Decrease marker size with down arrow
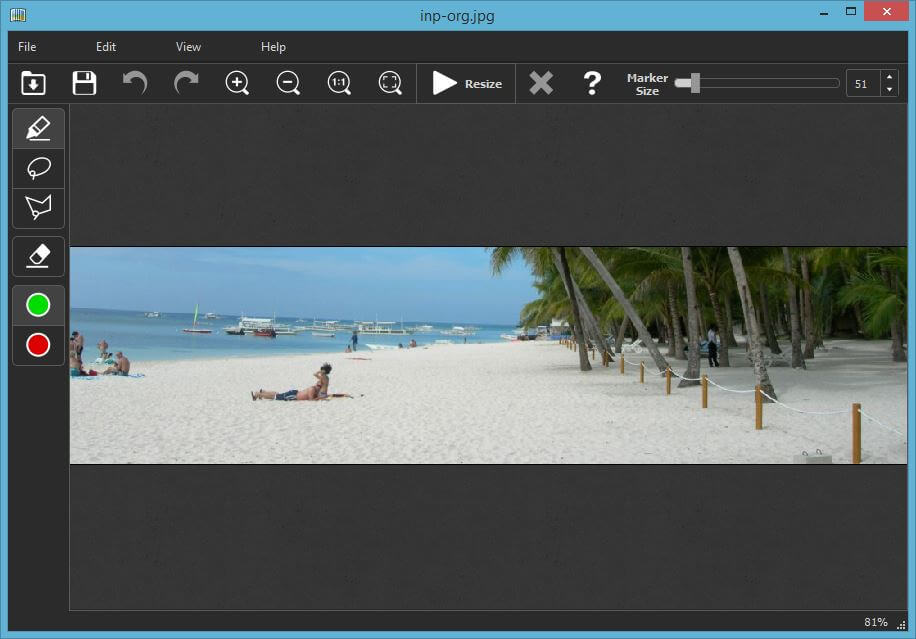Screen dimensions: 916x639 [x=889, y=90]
